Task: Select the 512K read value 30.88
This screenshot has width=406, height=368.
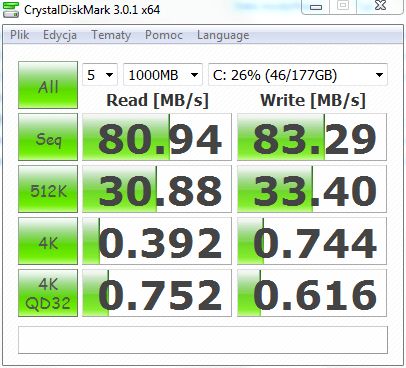Action: coord(157,189)
